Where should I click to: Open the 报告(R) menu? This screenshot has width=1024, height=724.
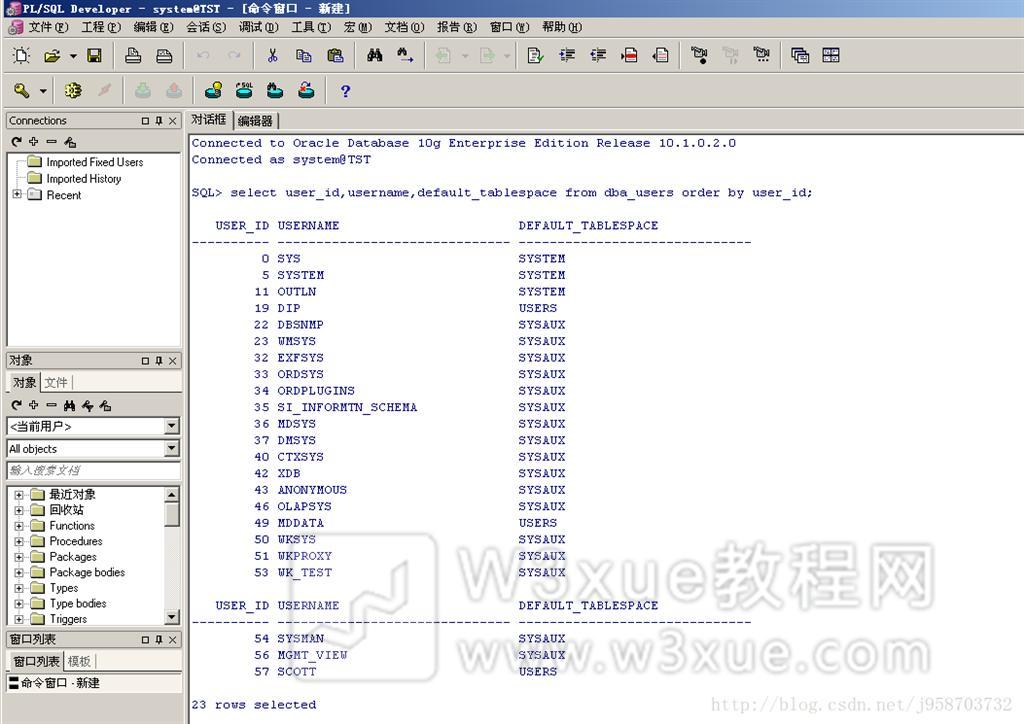pyautogui.click(x=457, y=27)
